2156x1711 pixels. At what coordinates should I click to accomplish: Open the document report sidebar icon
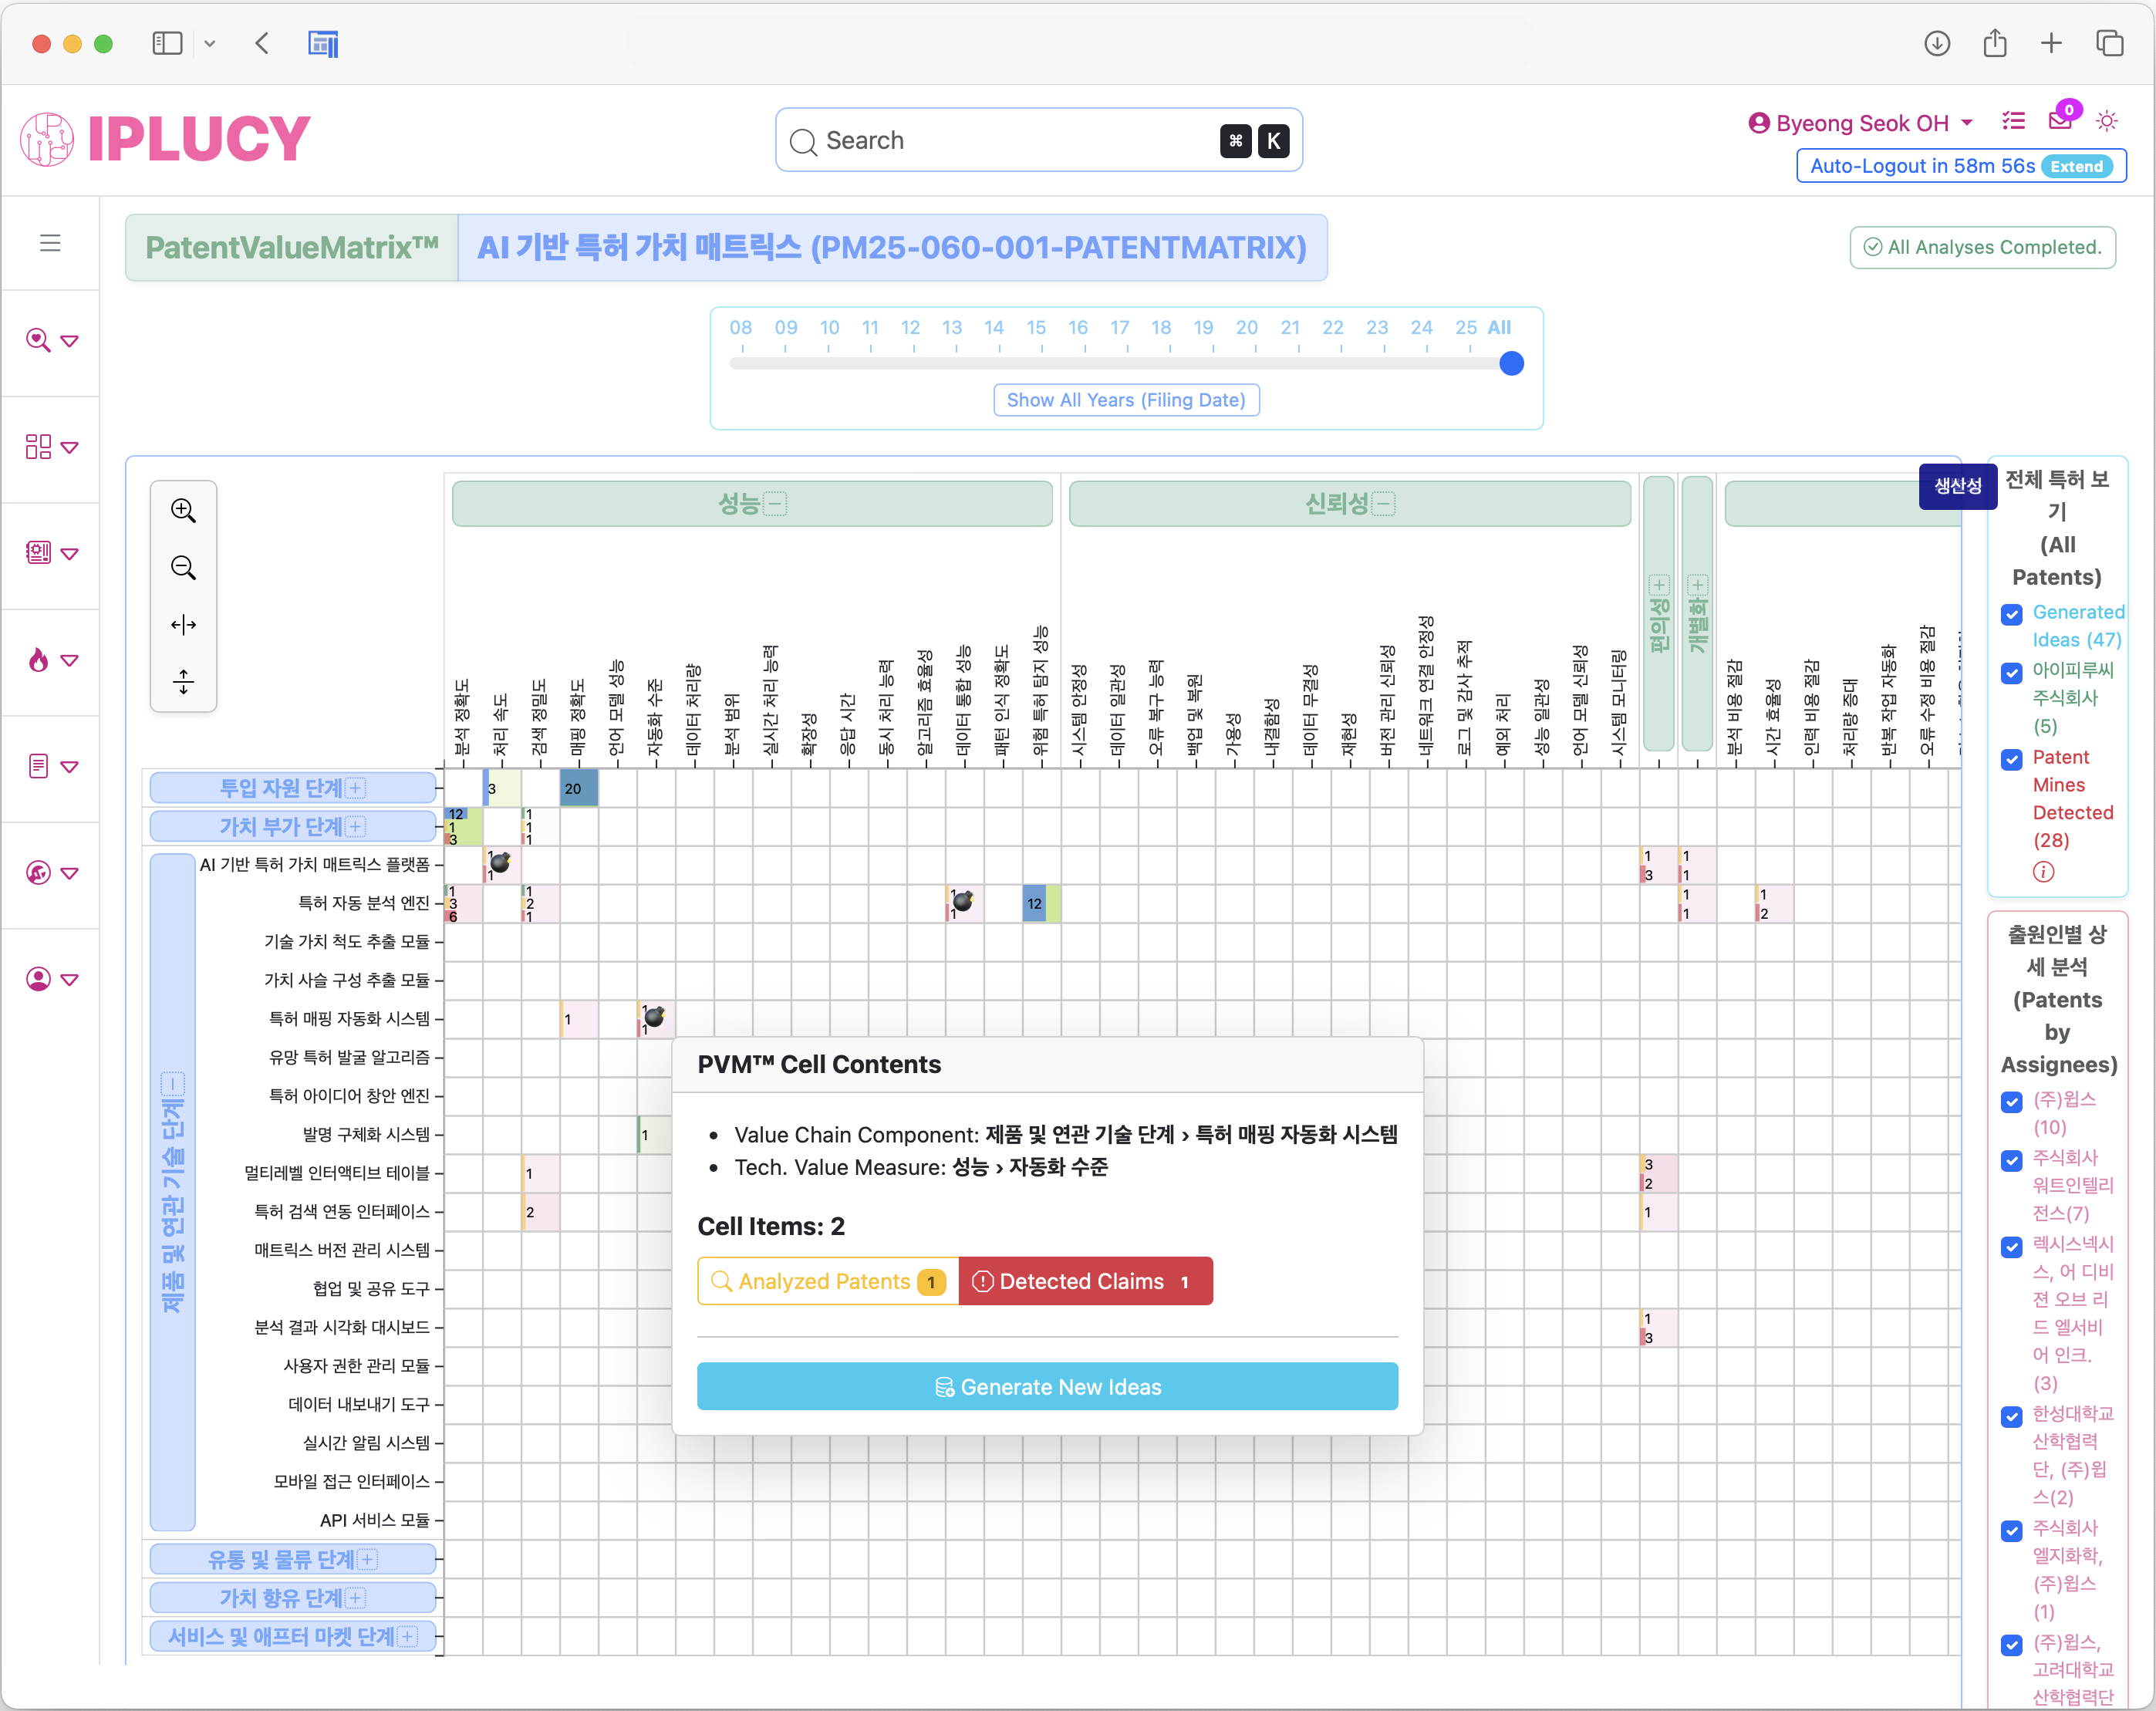(38, 767)
